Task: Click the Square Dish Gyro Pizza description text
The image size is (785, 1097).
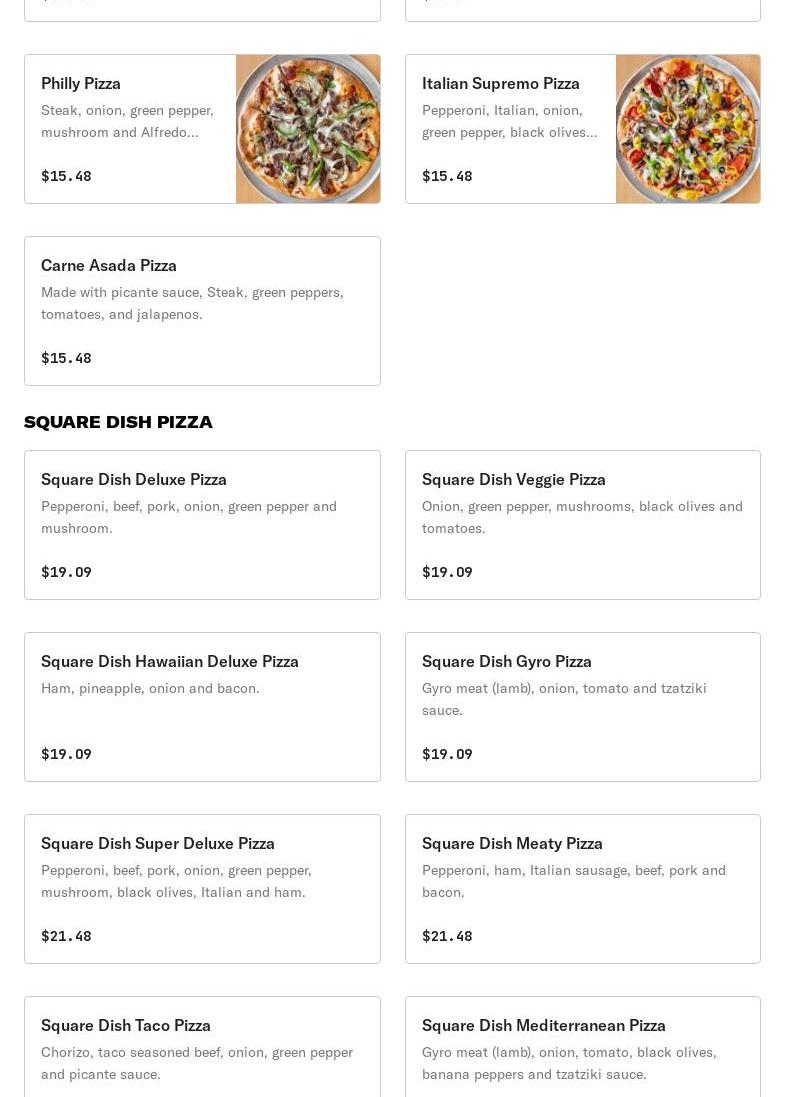Action: click(564, 699)
